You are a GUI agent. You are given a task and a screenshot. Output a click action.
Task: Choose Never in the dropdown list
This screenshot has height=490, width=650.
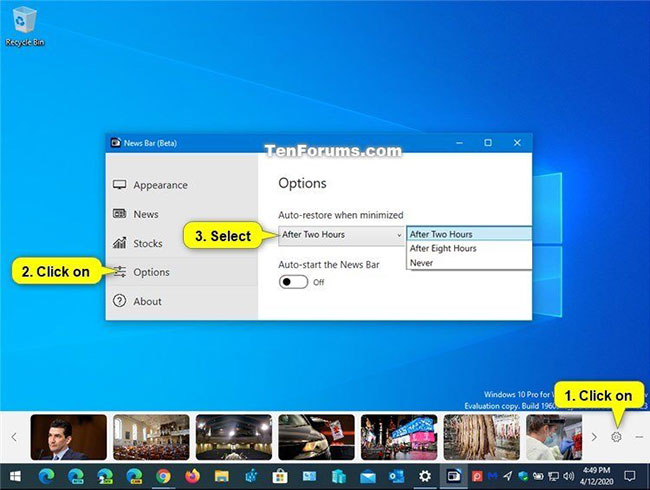tap(469, 263)
